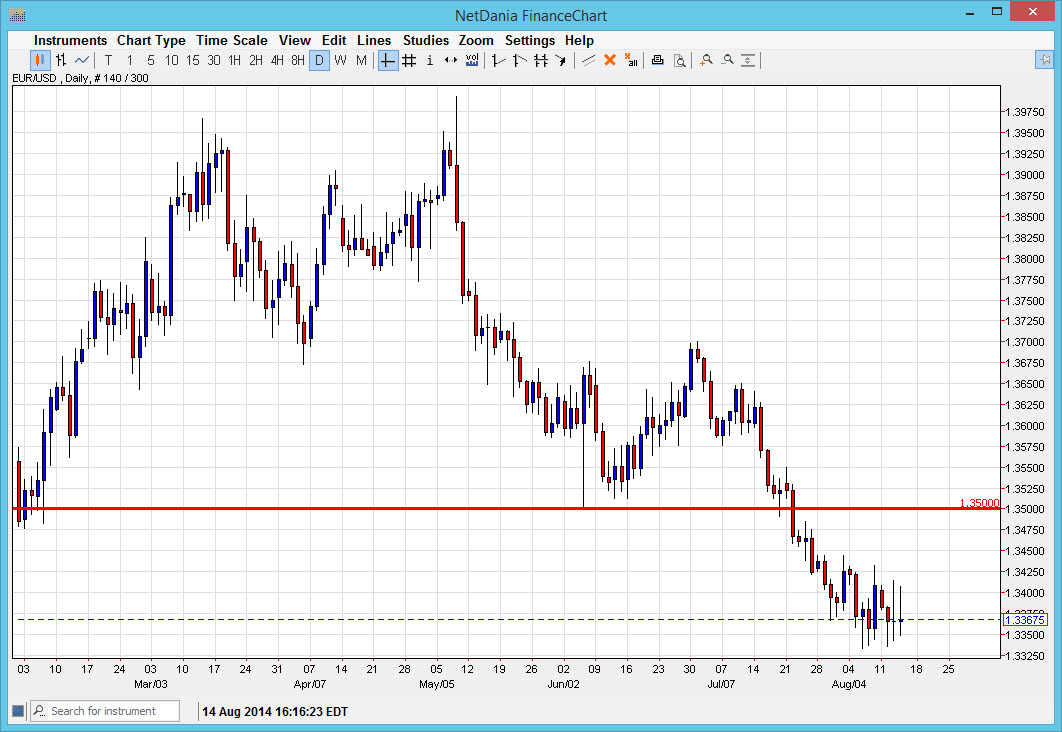Click the delete all lines icon
The image size is (1062, 732).
(x=631, y=60)
